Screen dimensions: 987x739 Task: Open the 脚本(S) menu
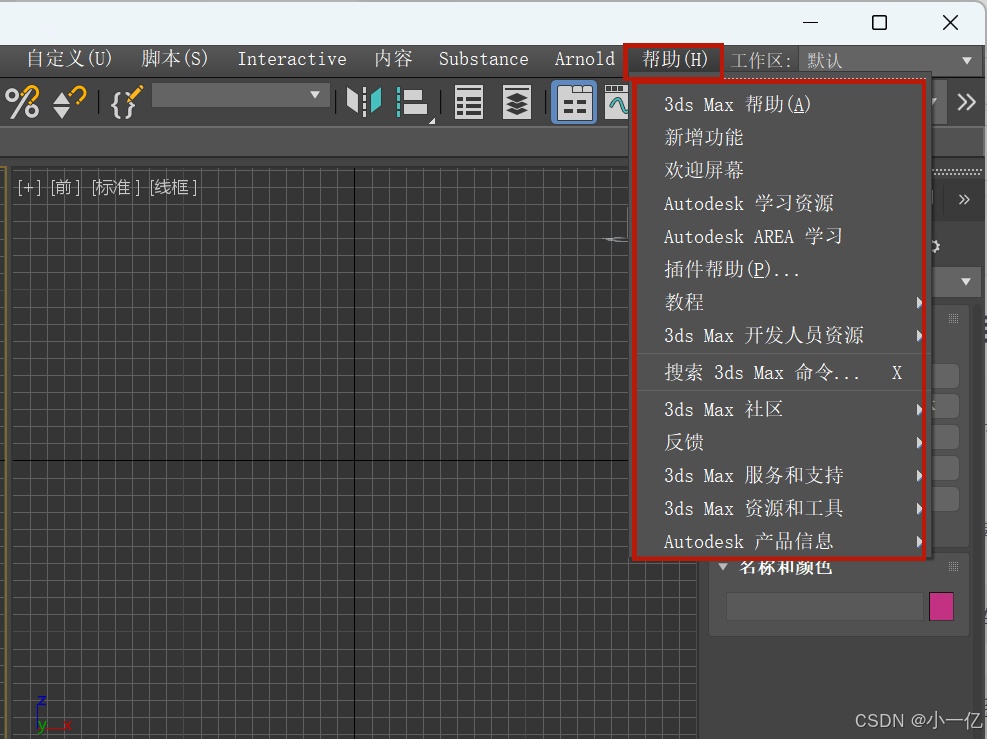[174, 59]
